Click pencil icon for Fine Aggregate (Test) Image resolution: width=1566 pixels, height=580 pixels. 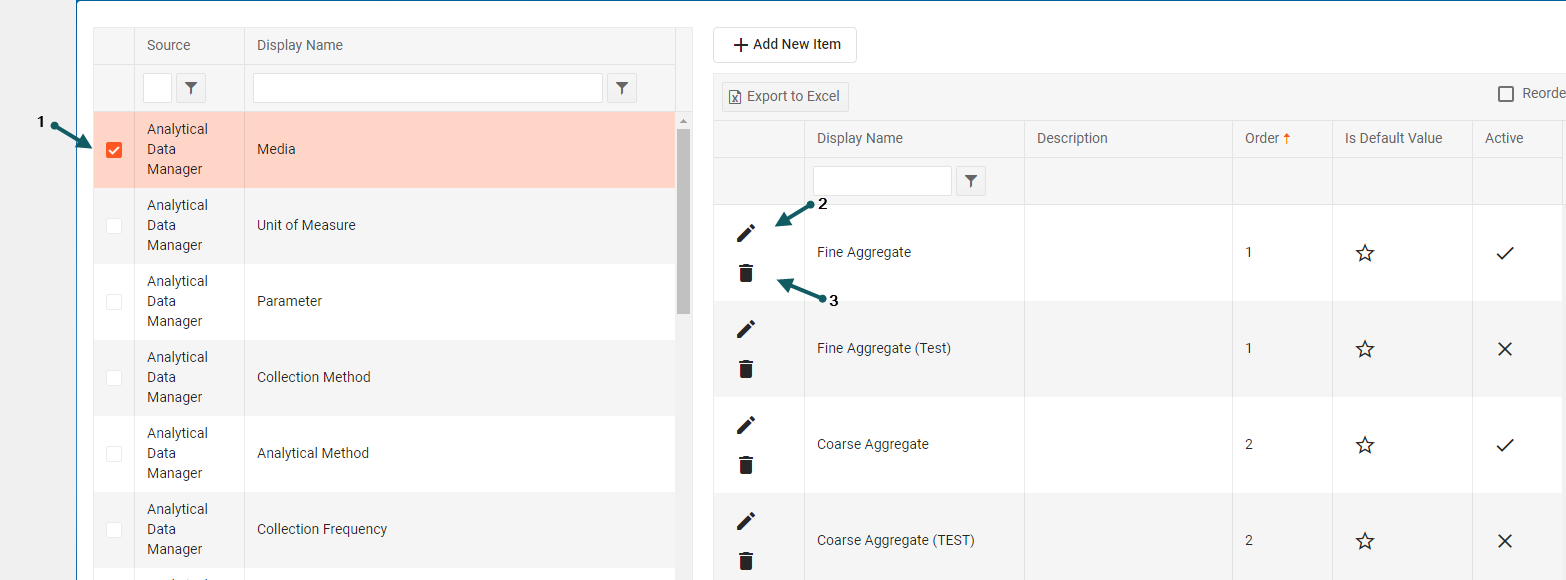pyautogui.click(x=746, y=329)
